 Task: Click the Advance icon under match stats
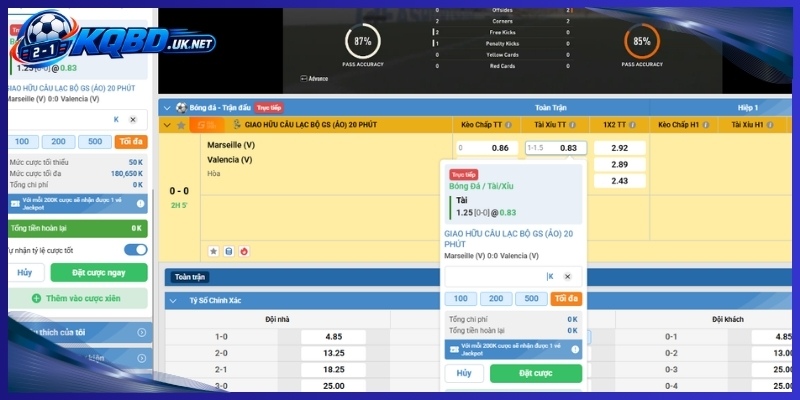(x=304, y=79)
